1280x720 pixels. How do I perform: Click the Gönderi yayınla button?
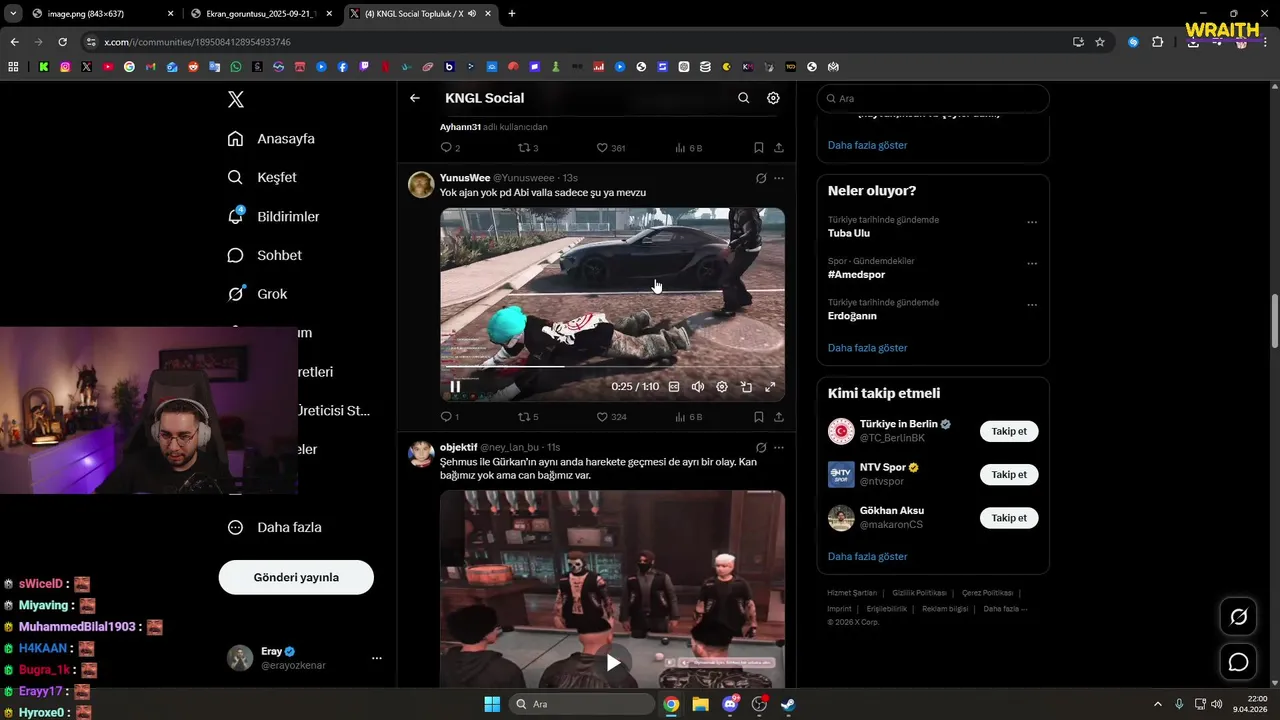click(296, 577)
